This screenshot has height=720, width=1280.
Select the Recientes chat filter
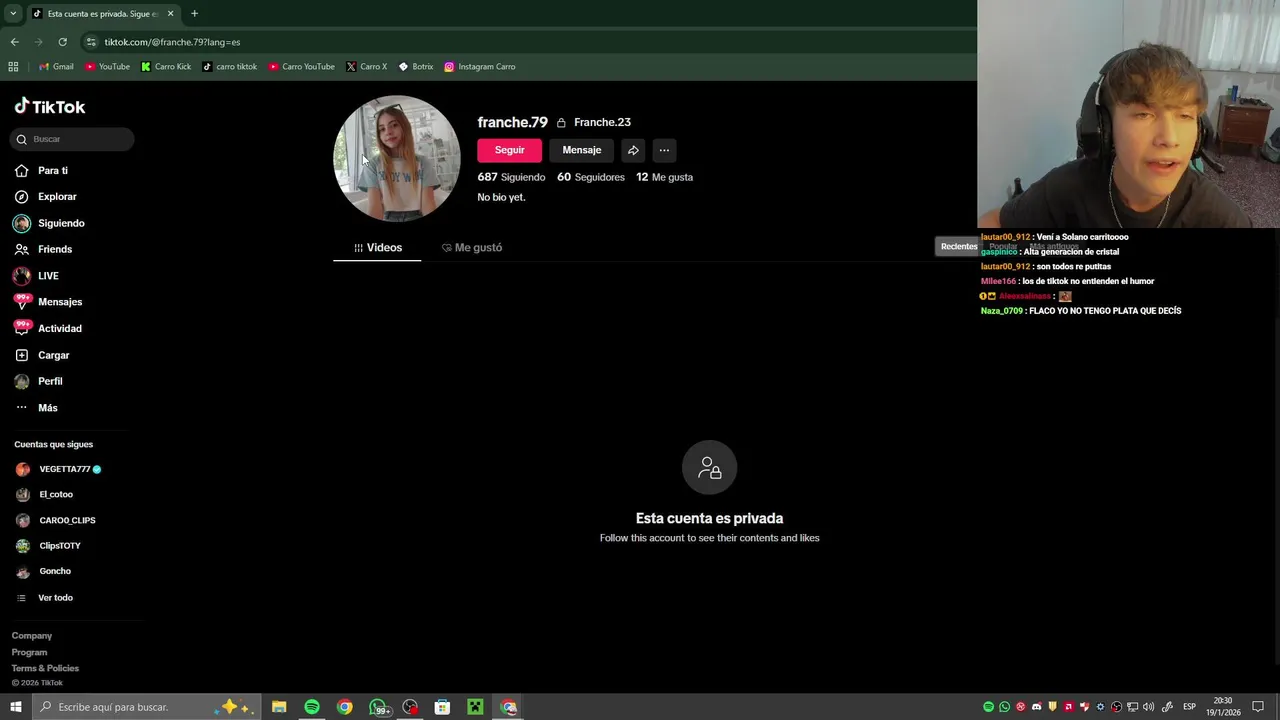point(958,247)
